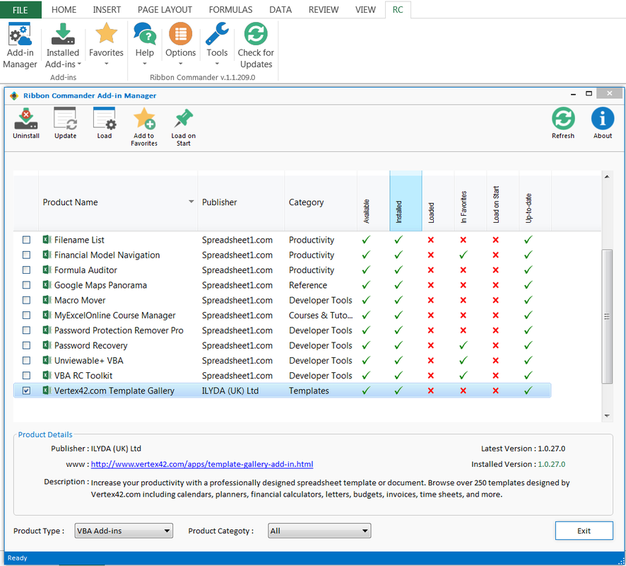Click the Exit button
Viewport: 626px width, 566px height.
(584, 530)
